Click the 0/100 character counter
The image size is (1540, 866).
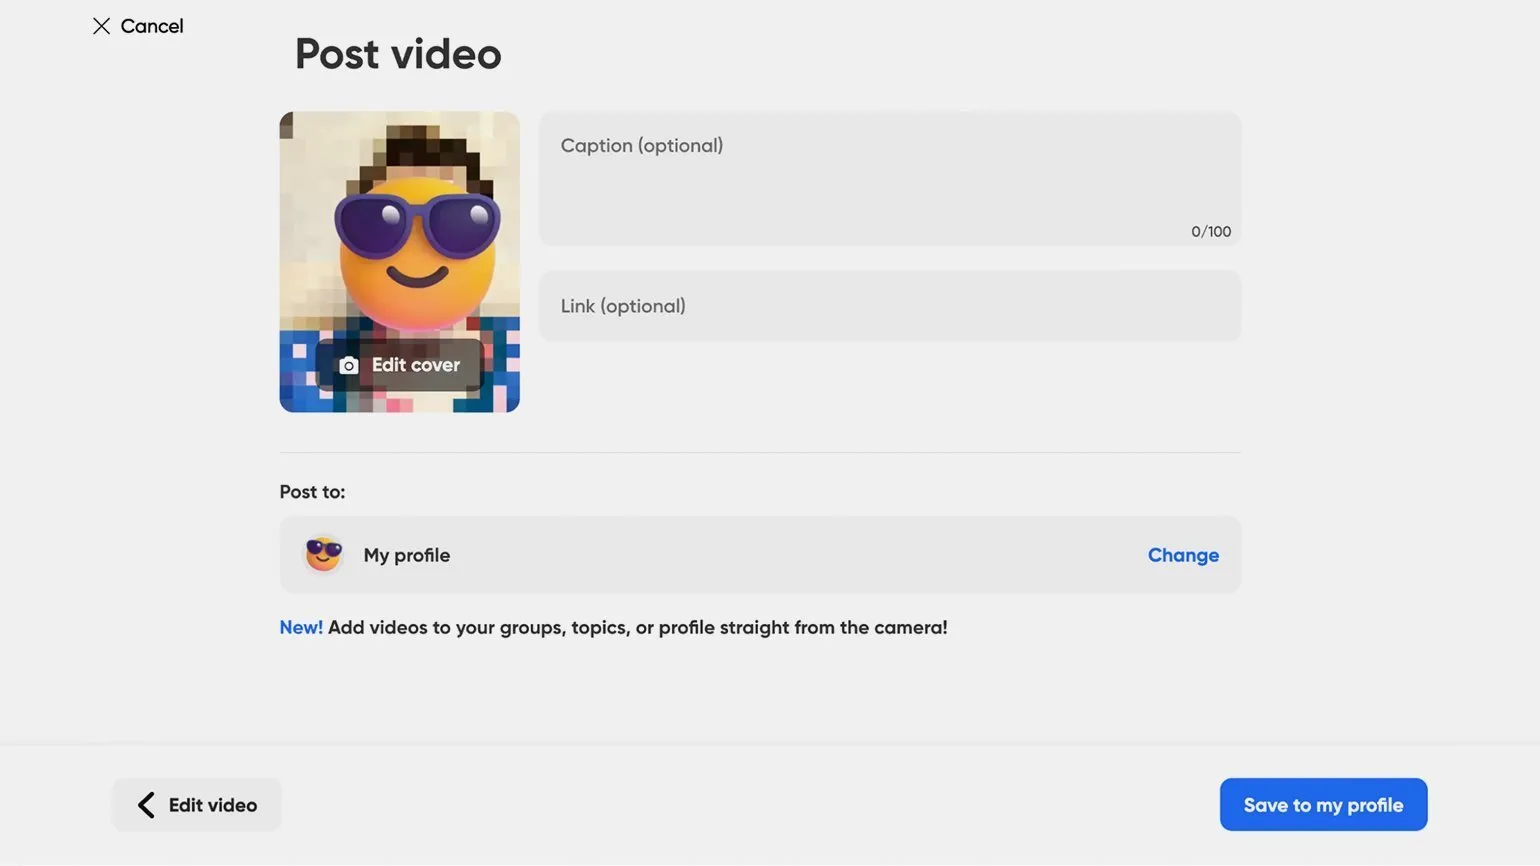1210,232
